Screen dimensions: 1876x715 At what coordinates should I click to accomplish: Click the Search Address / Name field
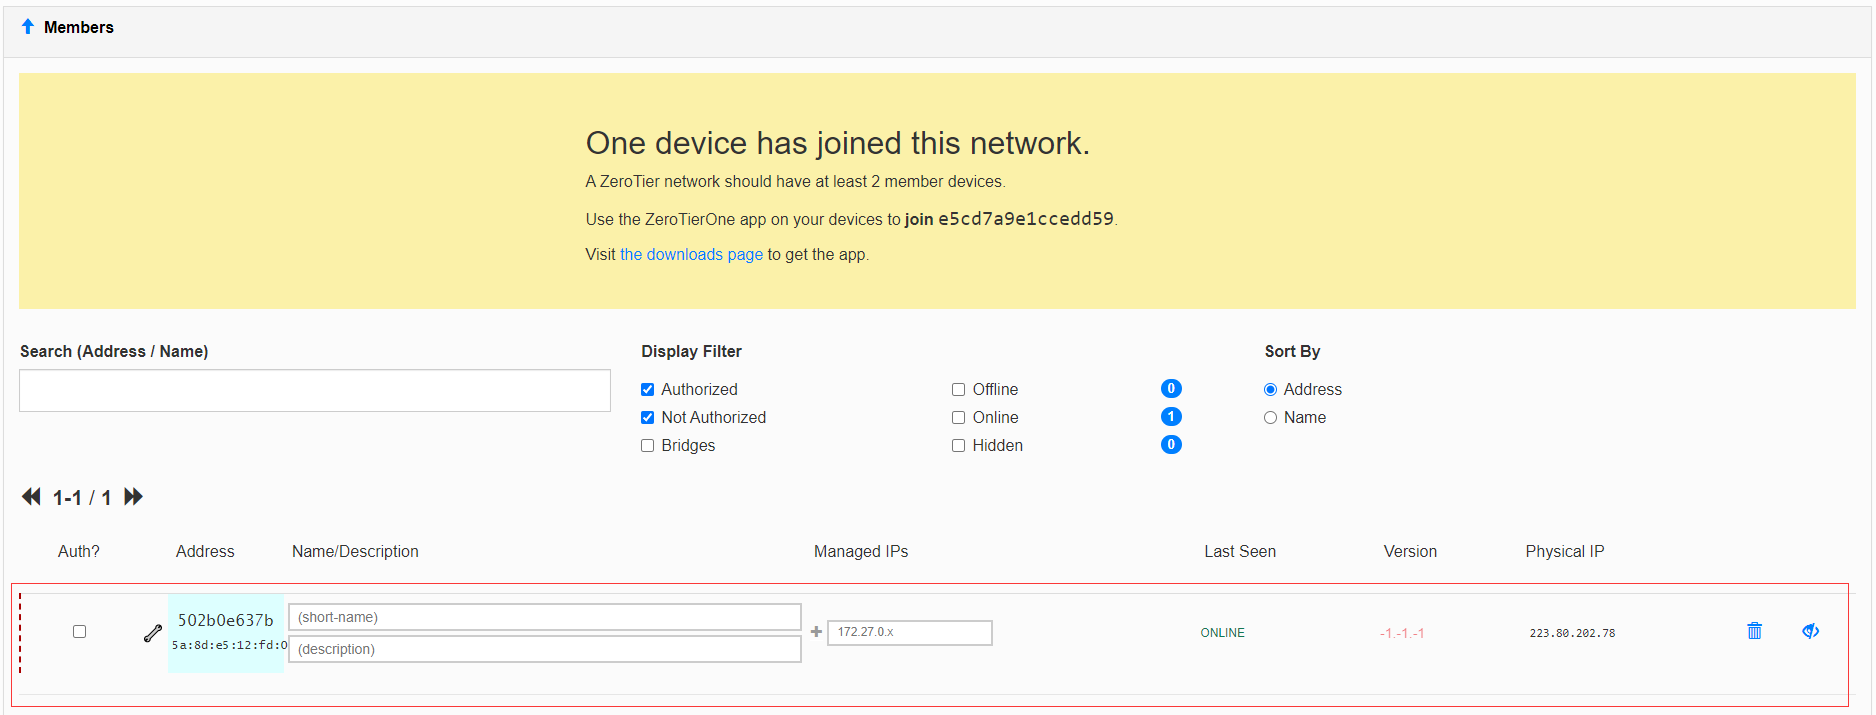click(x=315, y=391)
